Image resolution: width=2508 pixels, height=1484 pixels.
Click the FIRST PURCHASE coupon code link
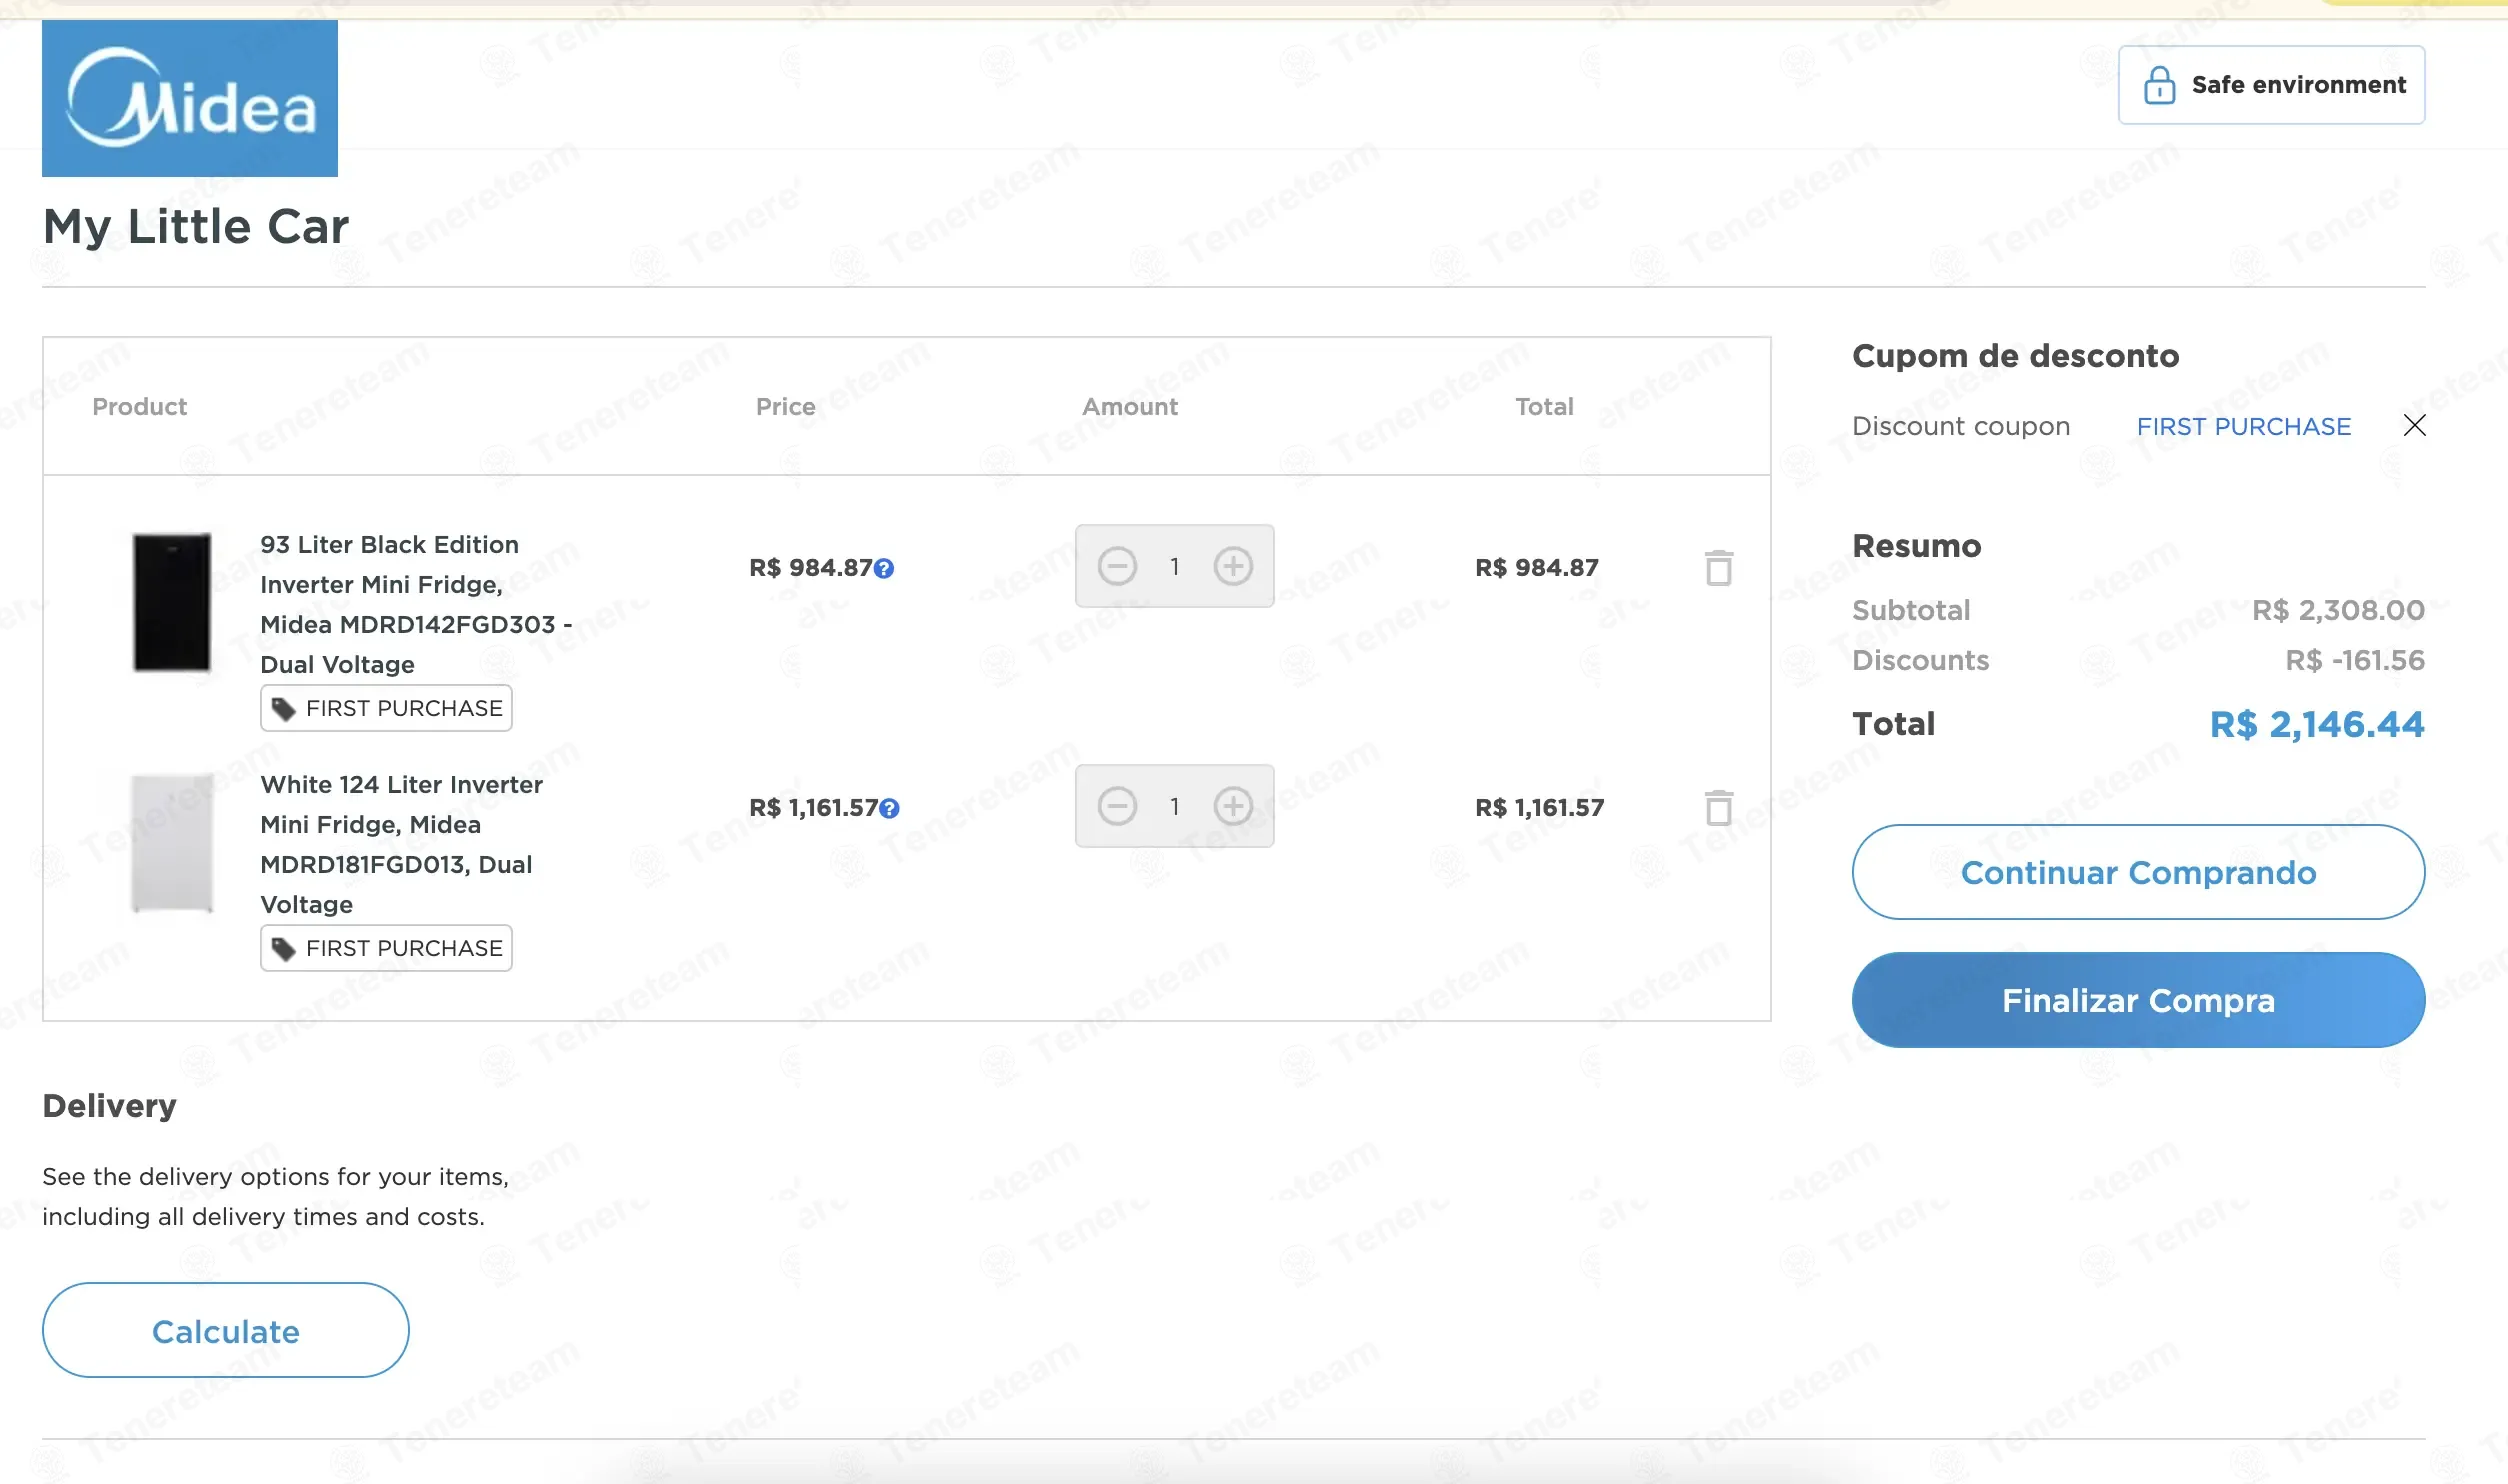point(2243,427)
